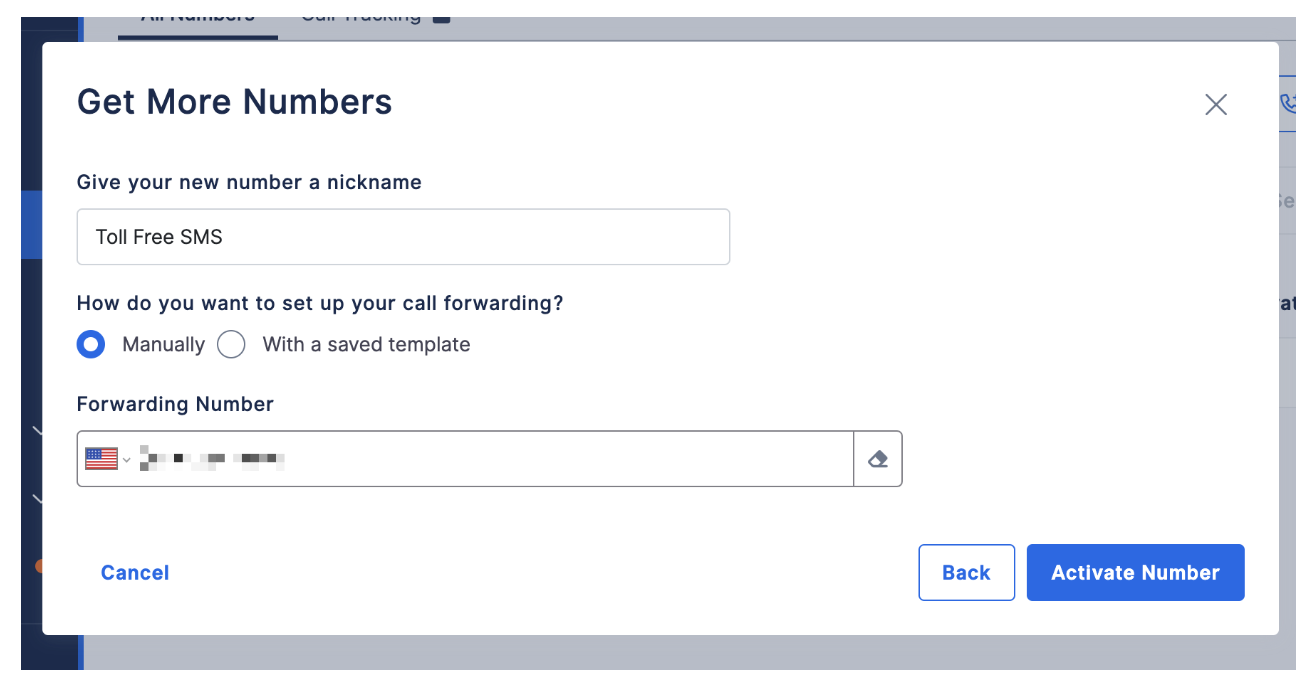1316x698 pixels.
Task: Click the Activate Number button
Action: [x=1135, y=572]
